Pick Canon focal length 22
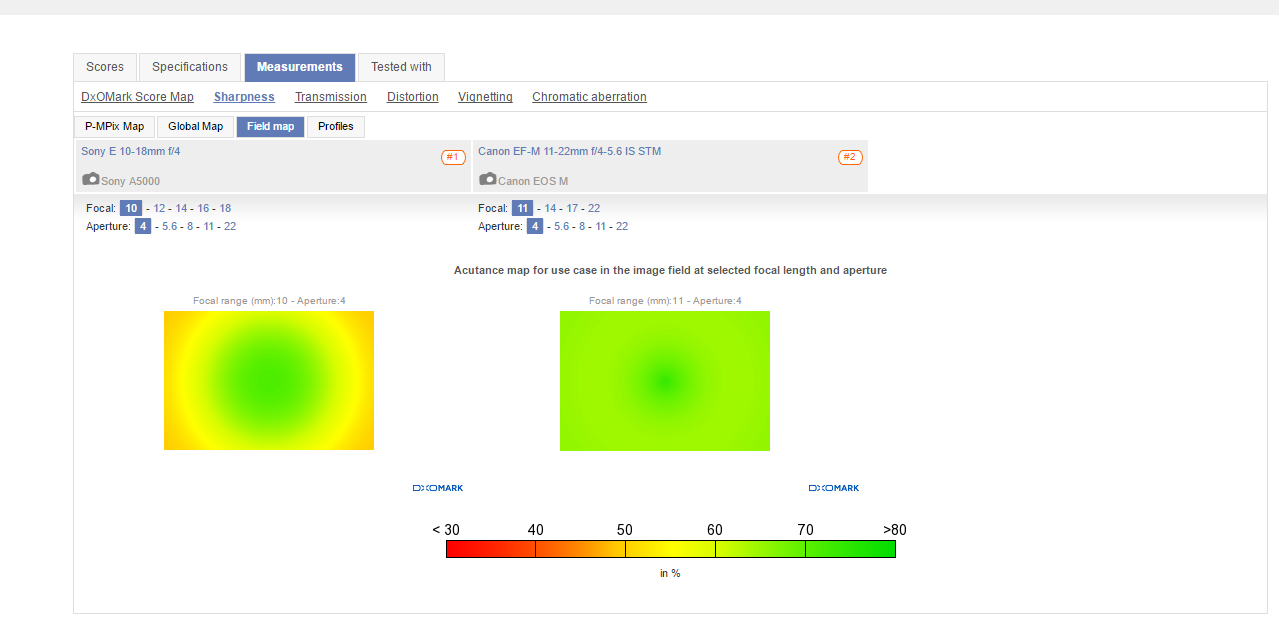 pos(594,208)
